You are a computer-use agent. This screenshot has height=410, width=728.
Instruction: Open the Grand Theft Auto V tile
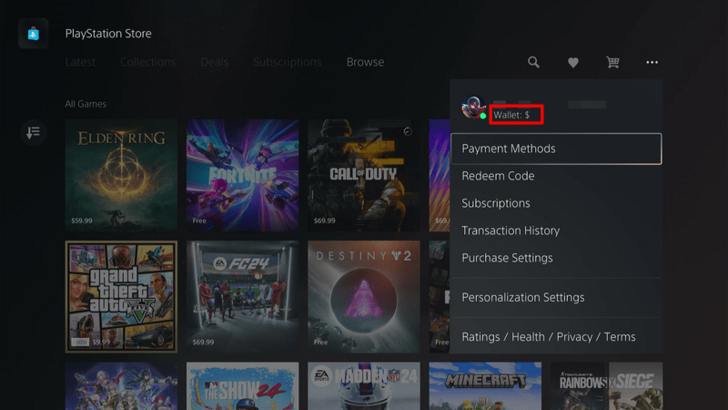click(x=121, y=297)
